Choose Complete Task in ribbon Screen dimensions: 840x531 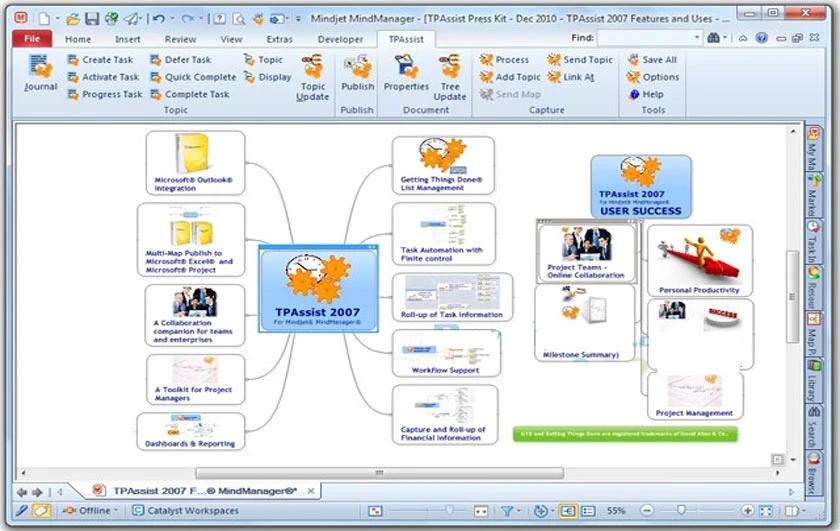(190, 94)
